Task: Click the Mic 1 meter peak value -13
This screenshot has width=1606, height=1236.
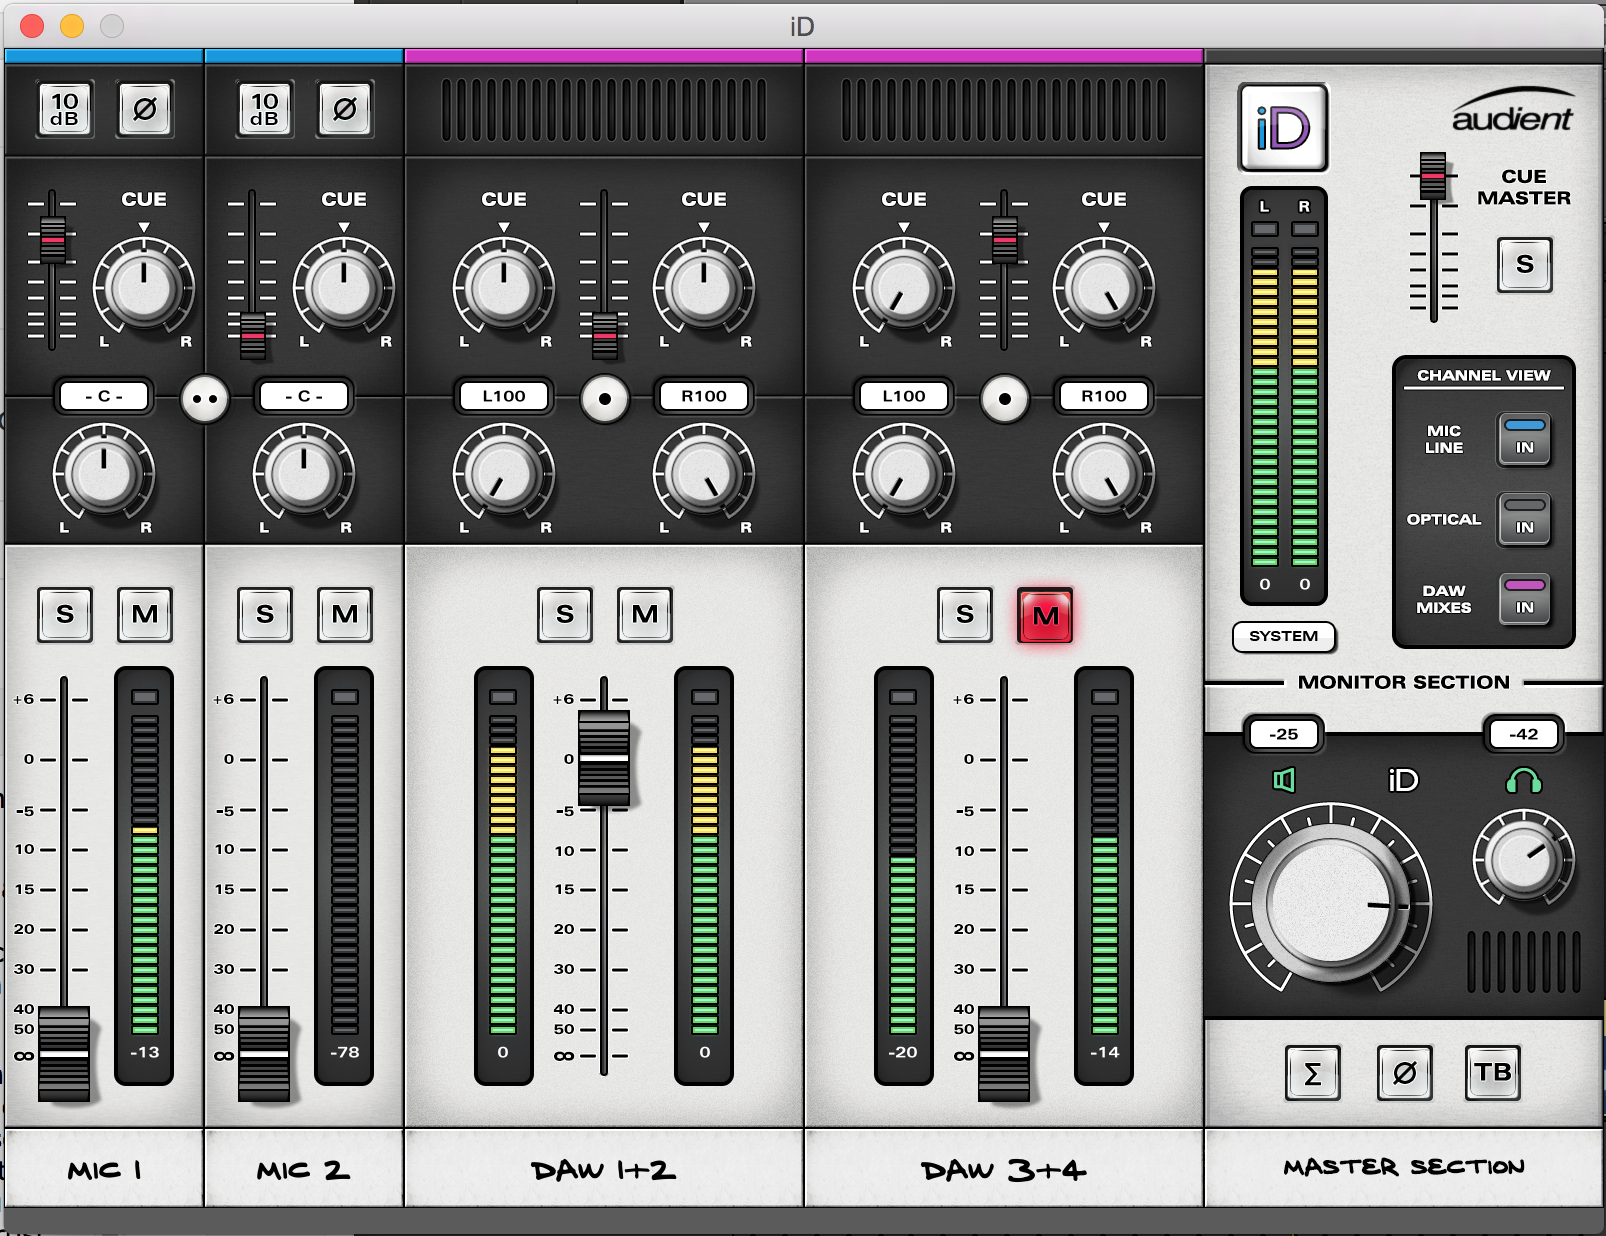Action: [145, 1052]
